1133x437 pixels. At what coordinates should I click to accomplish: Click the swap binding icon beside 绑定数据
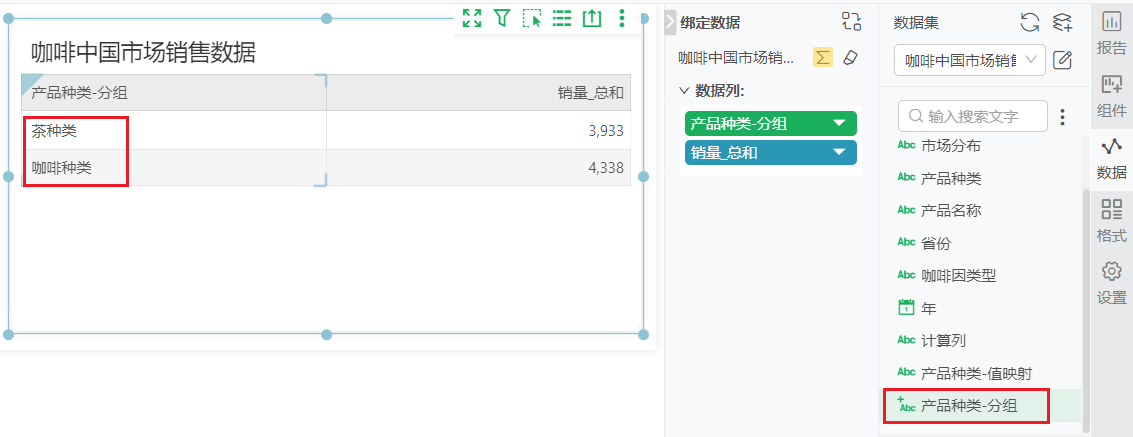coord(852,22)
